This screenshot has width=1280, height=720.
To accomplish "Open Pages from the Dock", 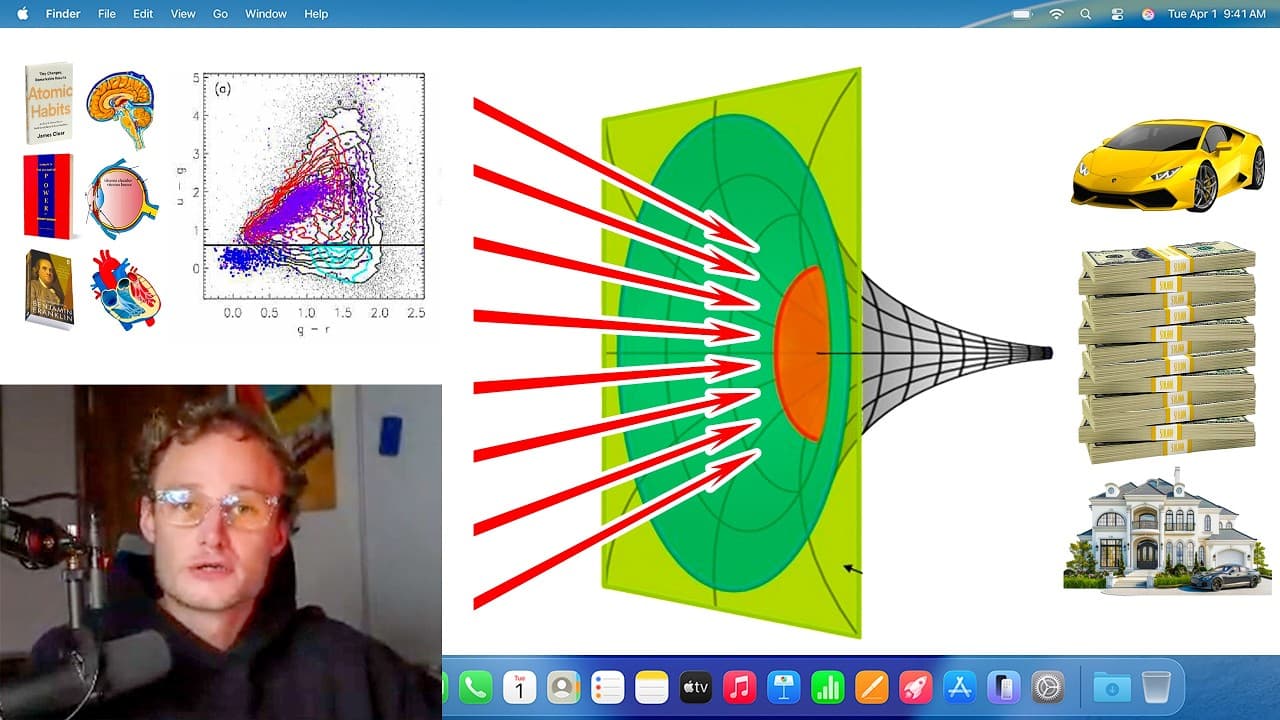I will coord(872,687).
